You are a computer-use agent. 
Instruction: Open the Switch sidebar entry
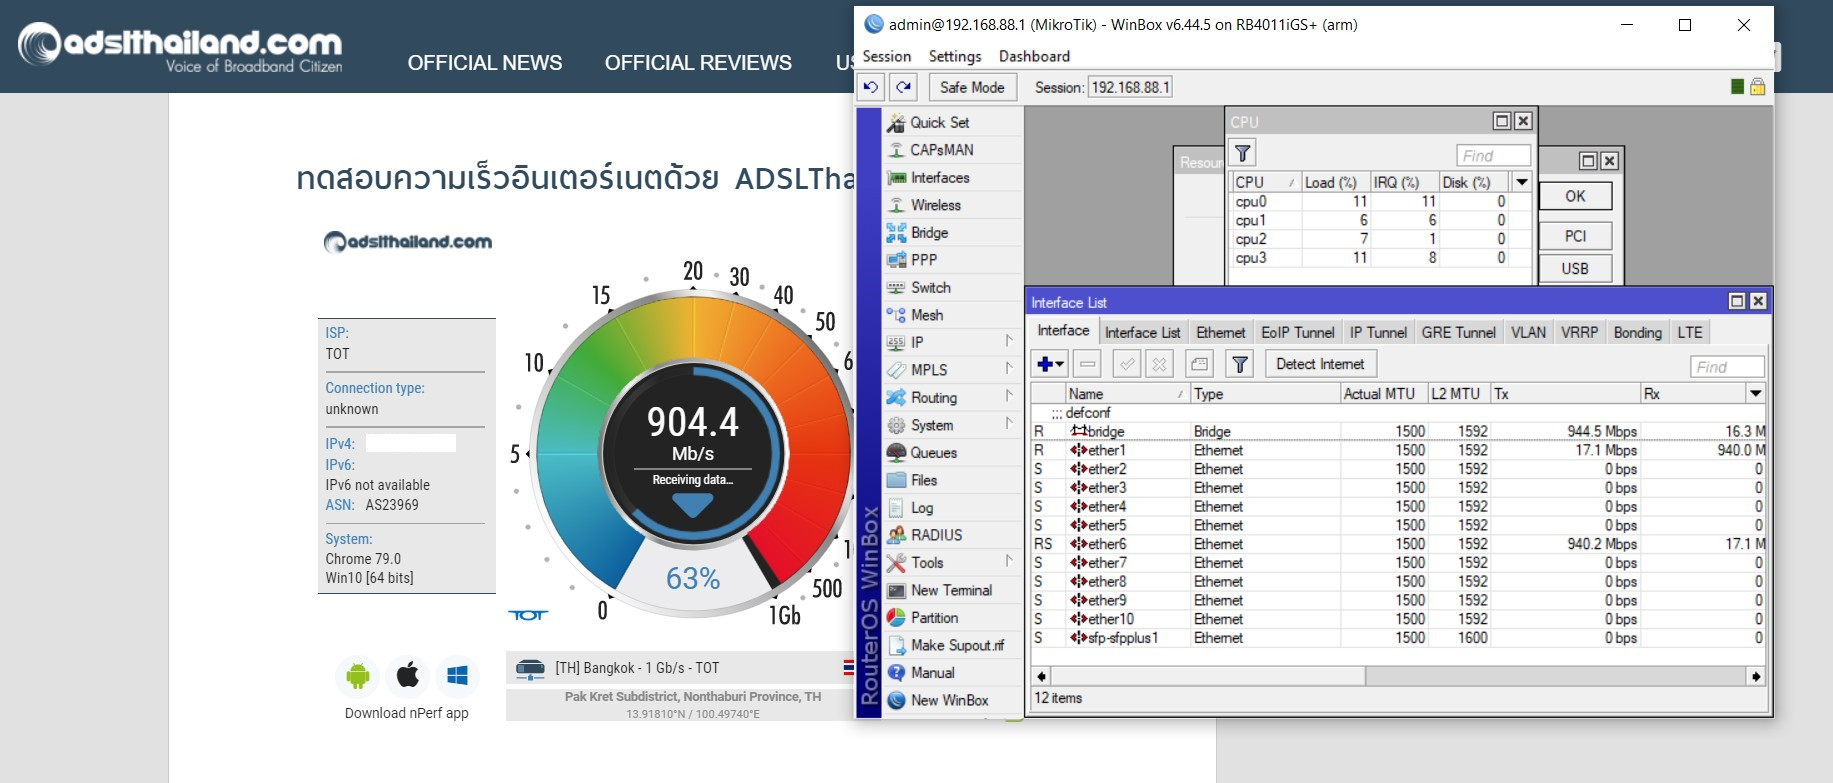[x=930, y=287]
